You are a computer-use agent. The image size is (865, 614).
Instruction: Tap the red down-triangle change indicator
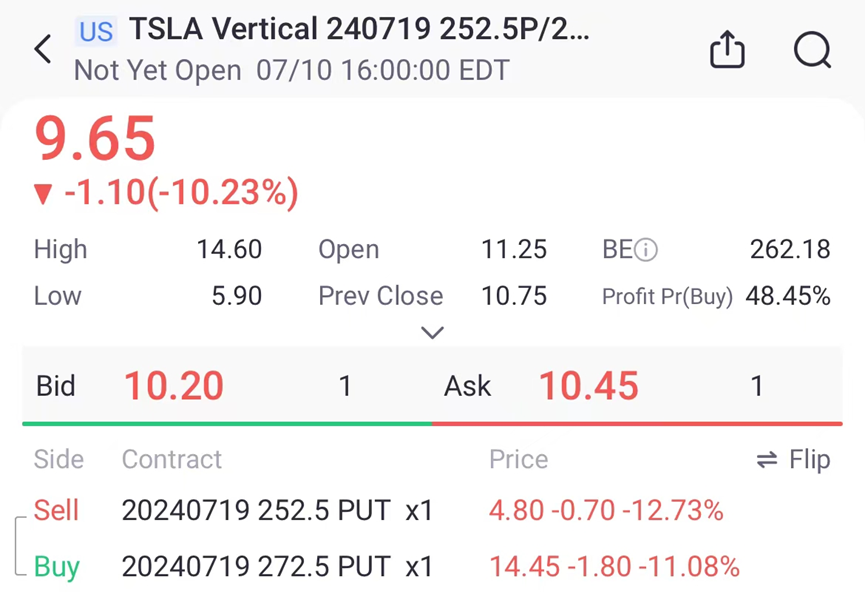point(42,193)
